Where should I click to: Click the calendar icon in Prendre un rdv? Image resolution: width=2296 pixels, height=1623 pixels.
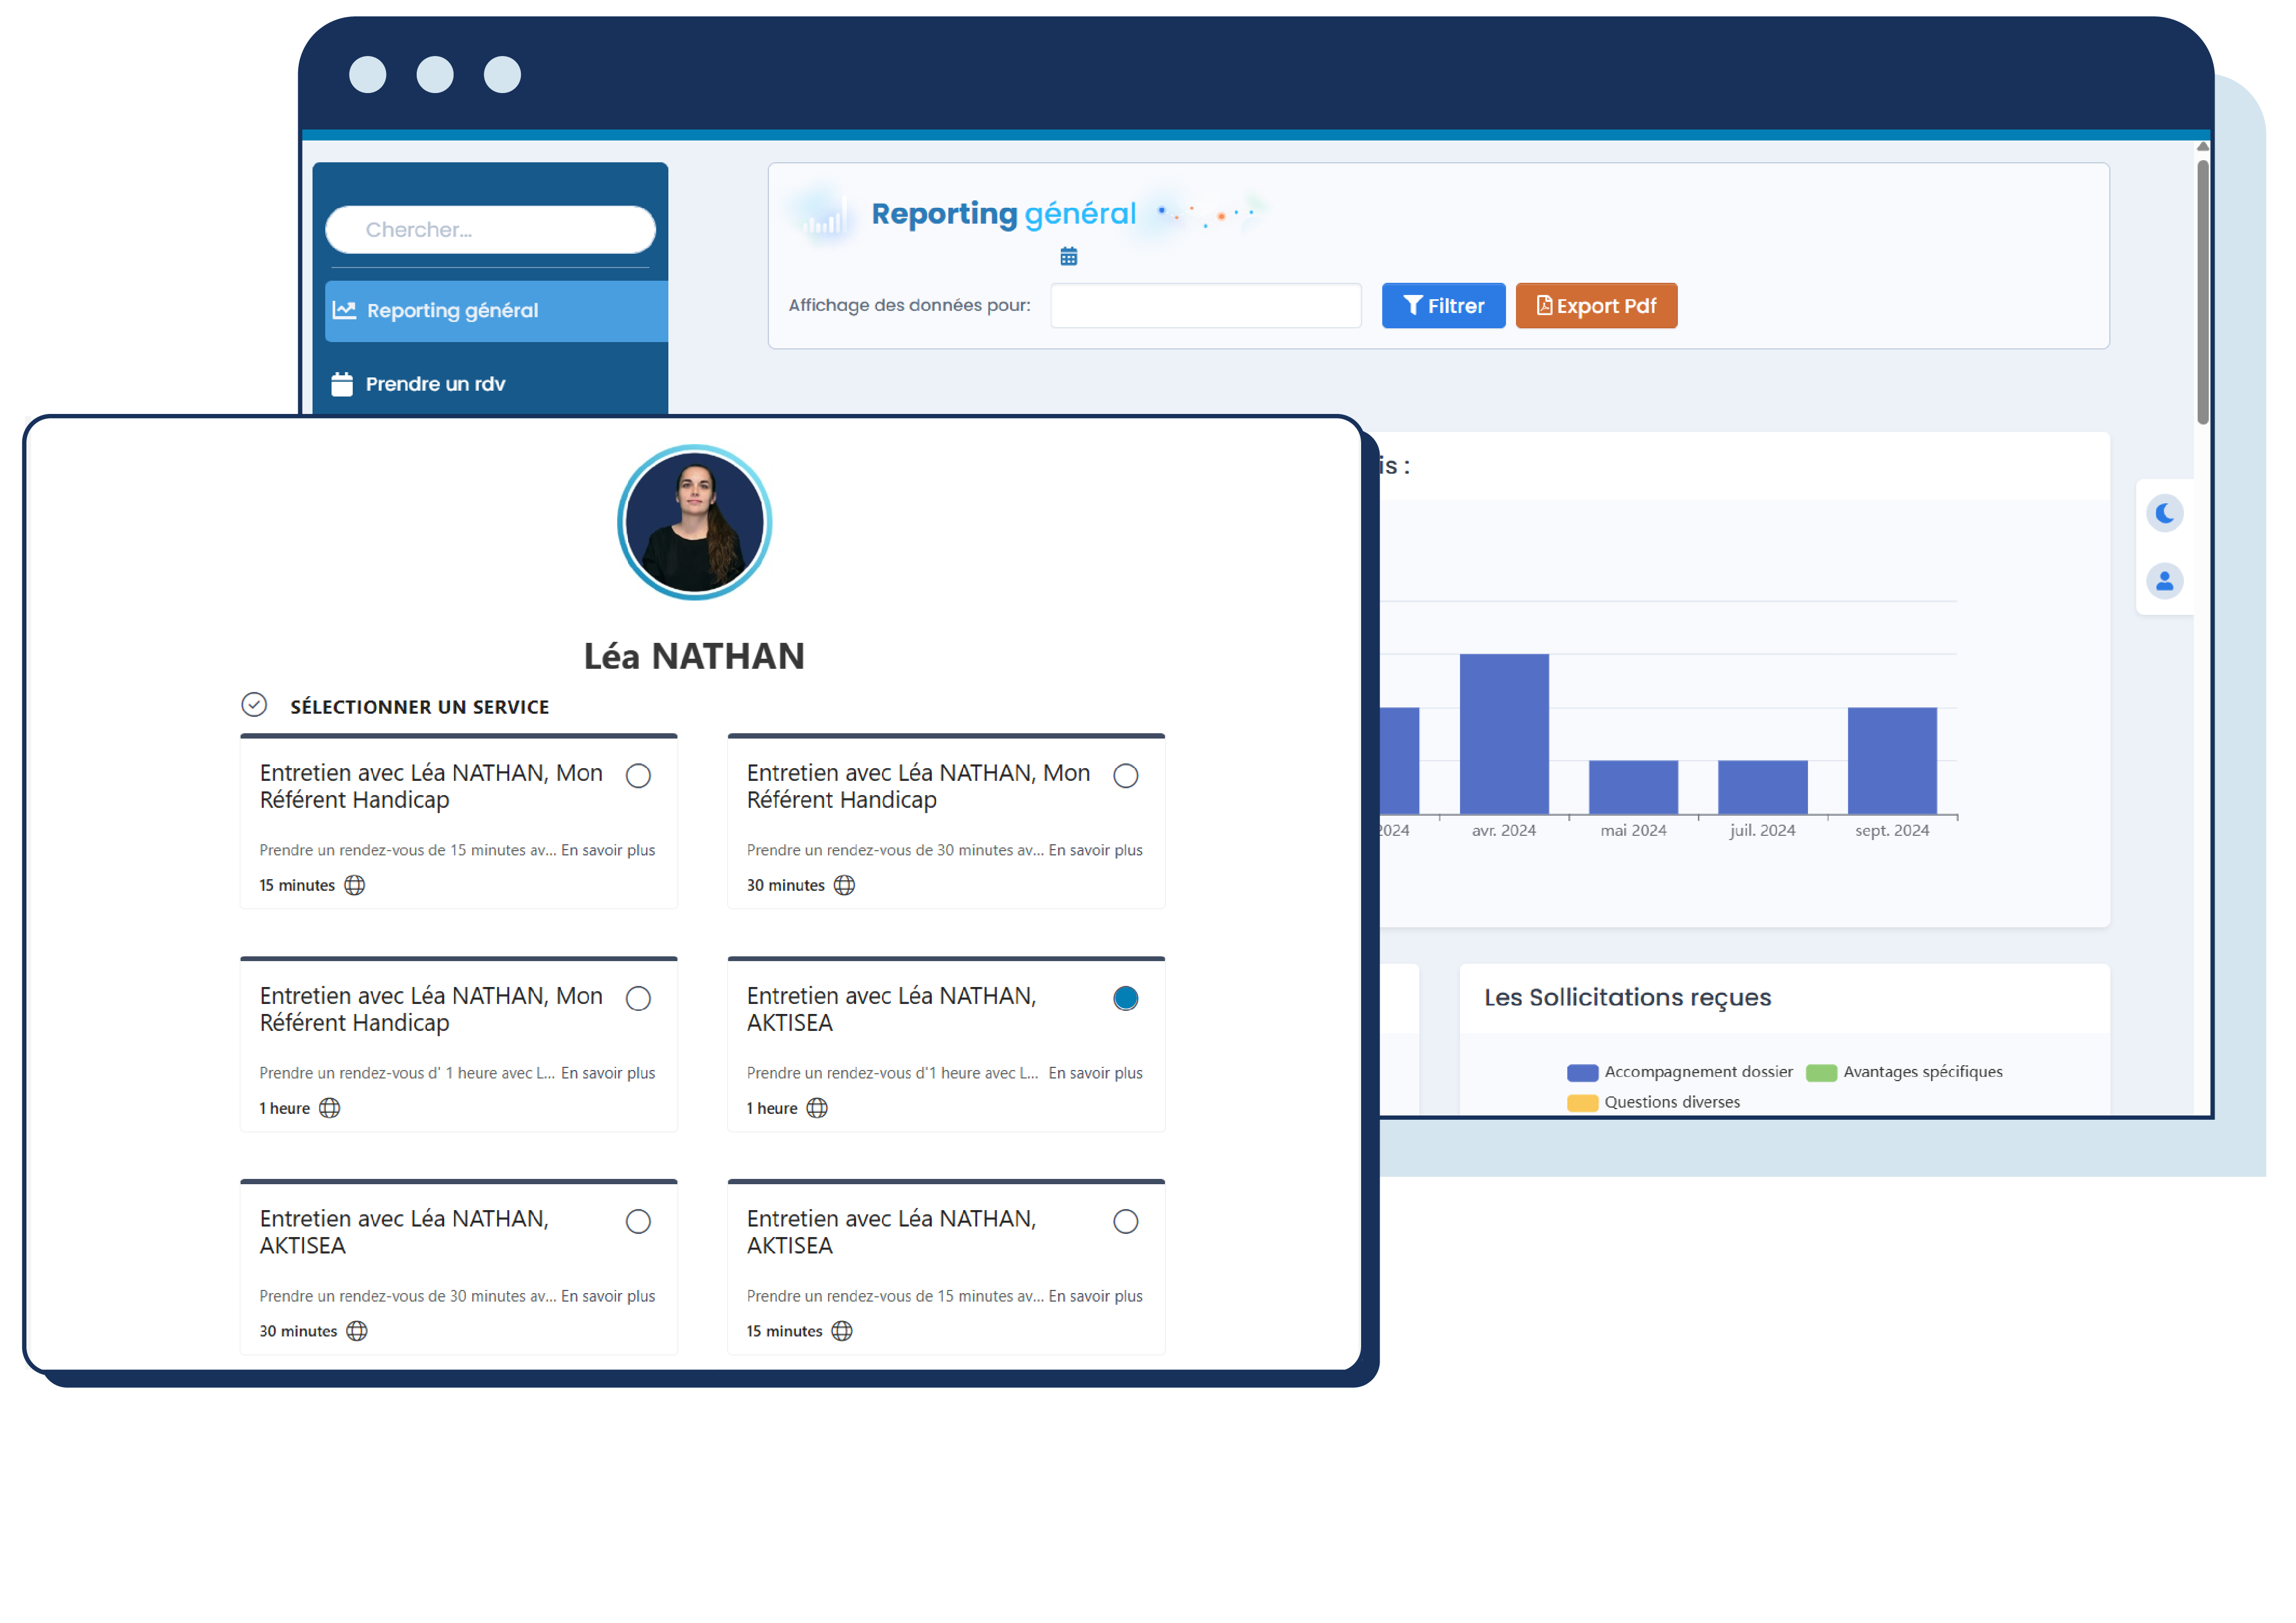tap(342, 384)
